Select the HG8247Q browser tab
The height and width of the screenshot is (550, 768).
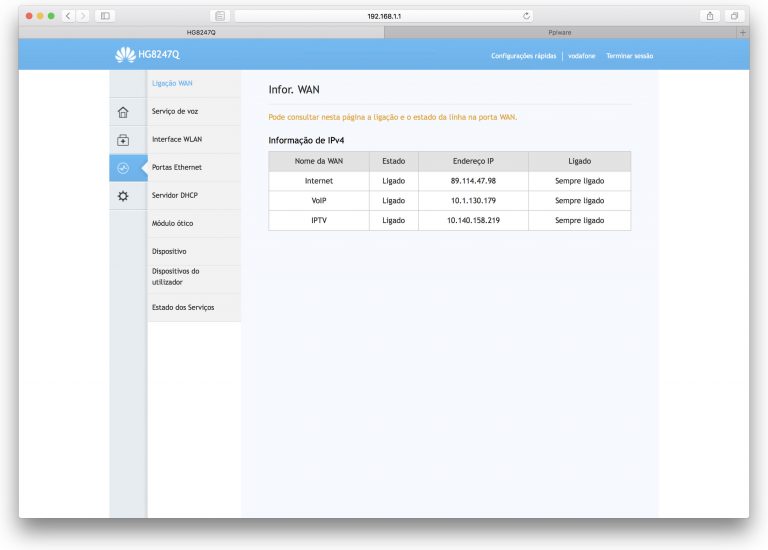click(x=201, y=33)
